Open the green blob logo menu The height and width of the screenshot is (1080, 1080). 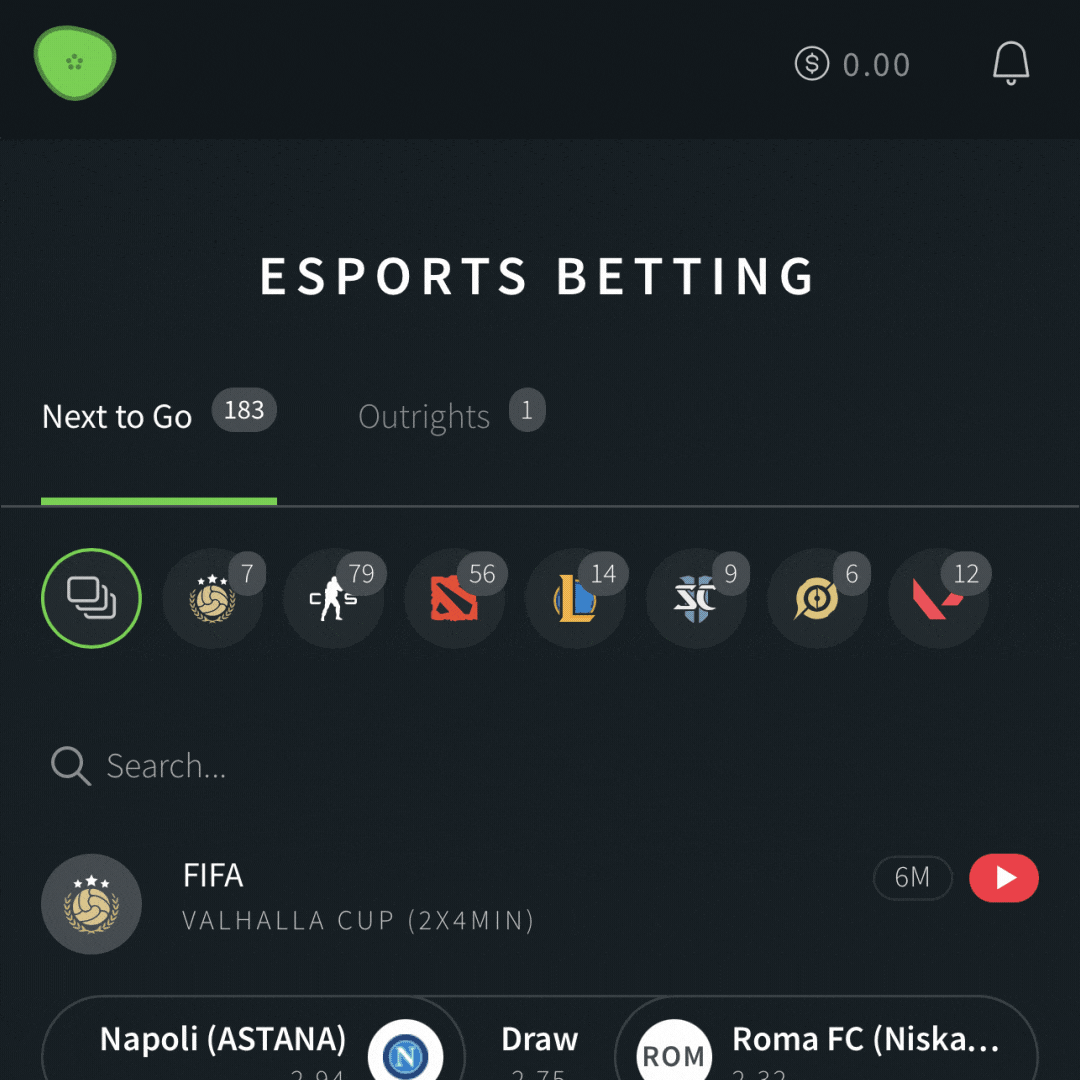(75, 63)
